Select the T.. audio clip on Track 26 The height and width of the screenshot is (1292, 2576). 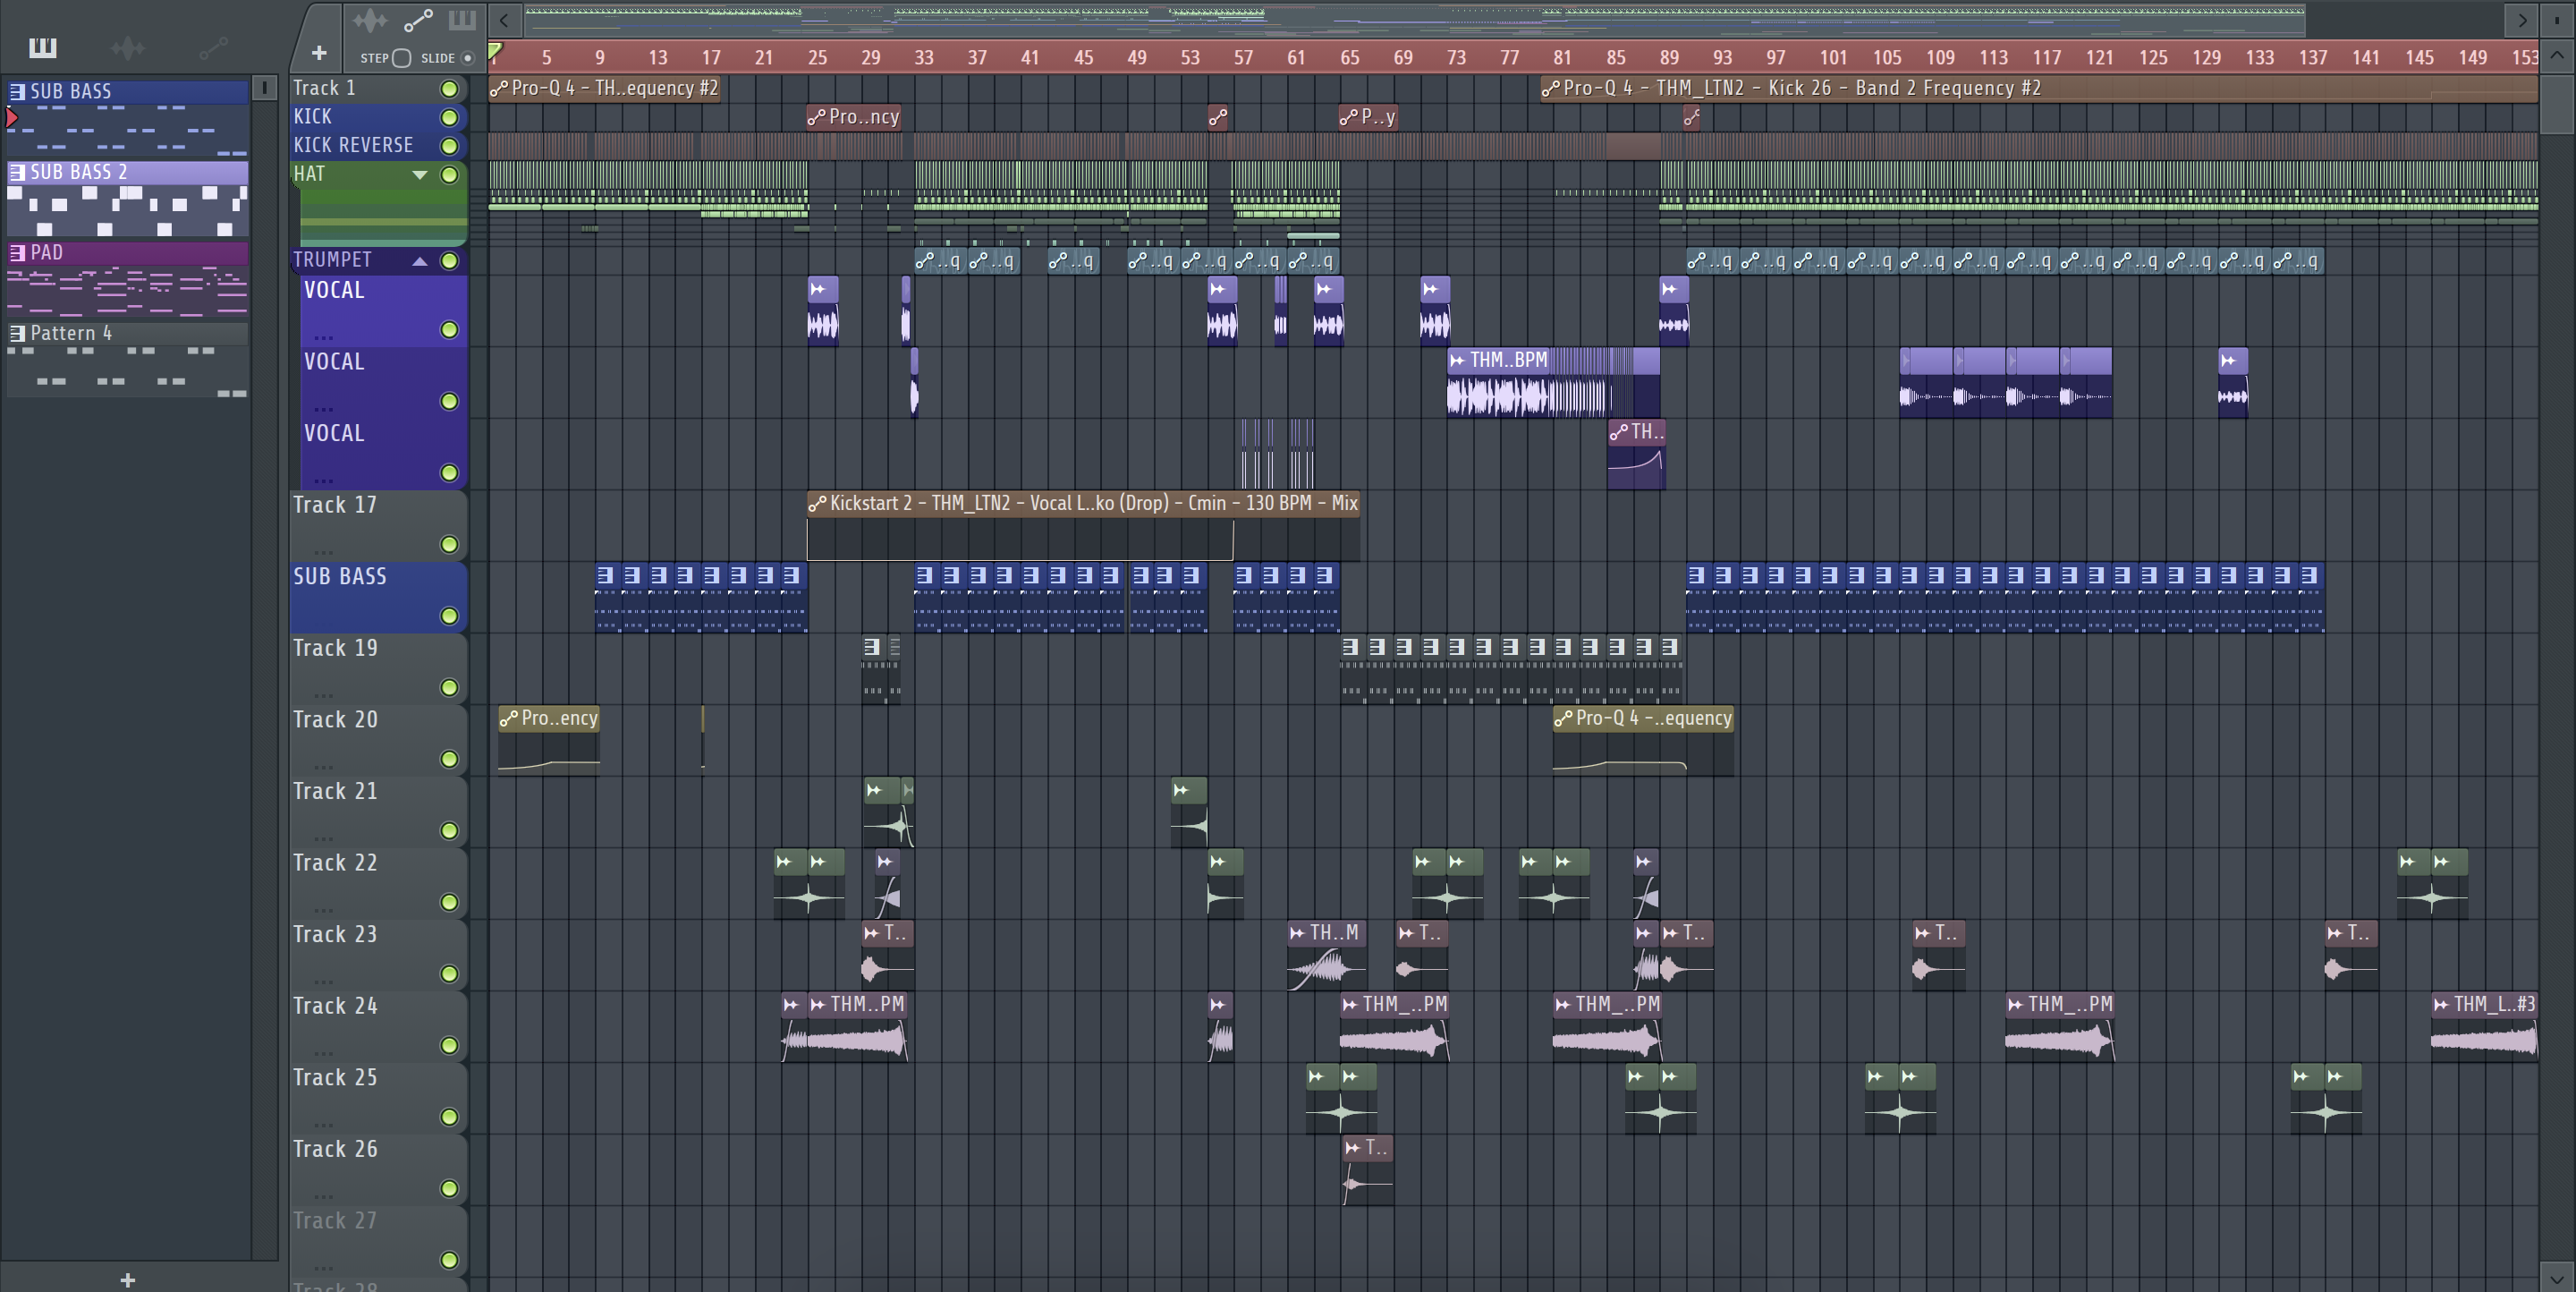click(x=1367, y=1171)
